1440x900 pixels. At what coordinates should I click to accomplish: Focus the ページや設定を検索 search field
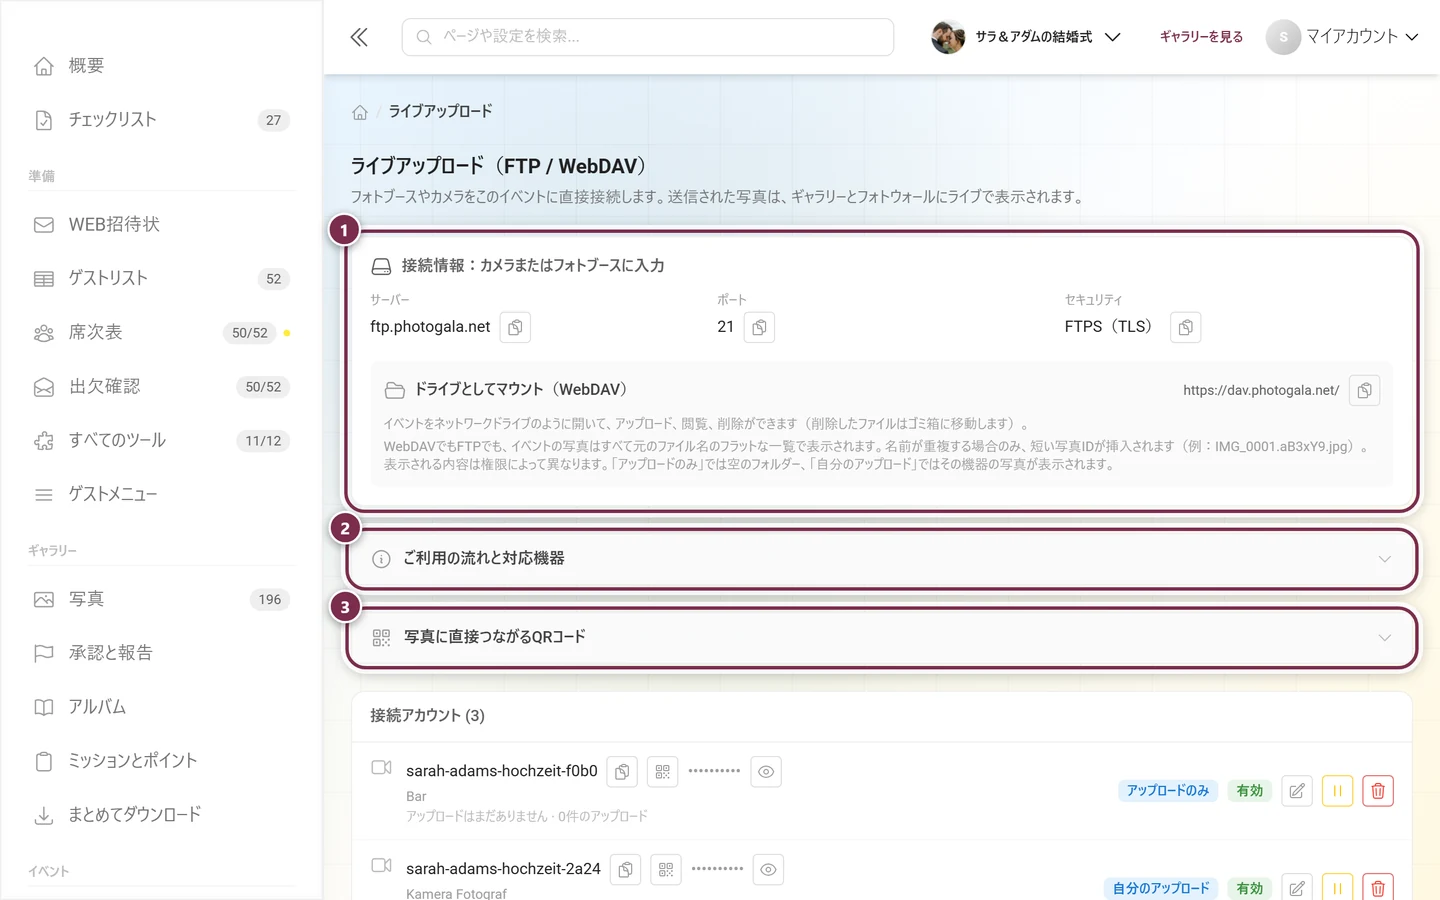tap(648, 37)
